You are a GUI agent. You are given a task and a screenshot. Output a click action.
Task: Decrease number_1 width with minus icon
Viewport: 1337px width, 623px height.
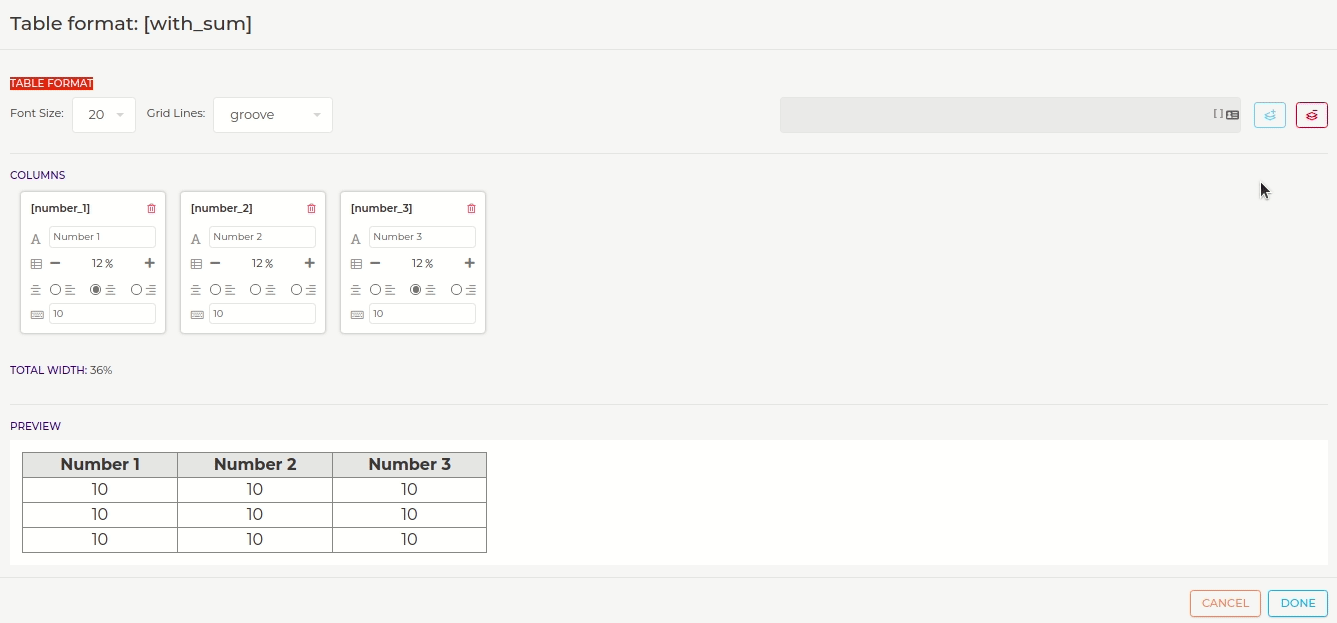(55, 263)
